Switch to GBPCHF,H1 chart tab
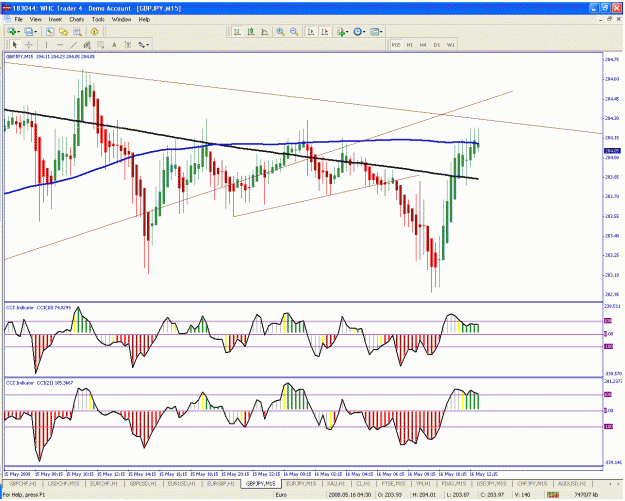Image resolution: width=625 pixels, height=501 pixels. coord(23,484)
